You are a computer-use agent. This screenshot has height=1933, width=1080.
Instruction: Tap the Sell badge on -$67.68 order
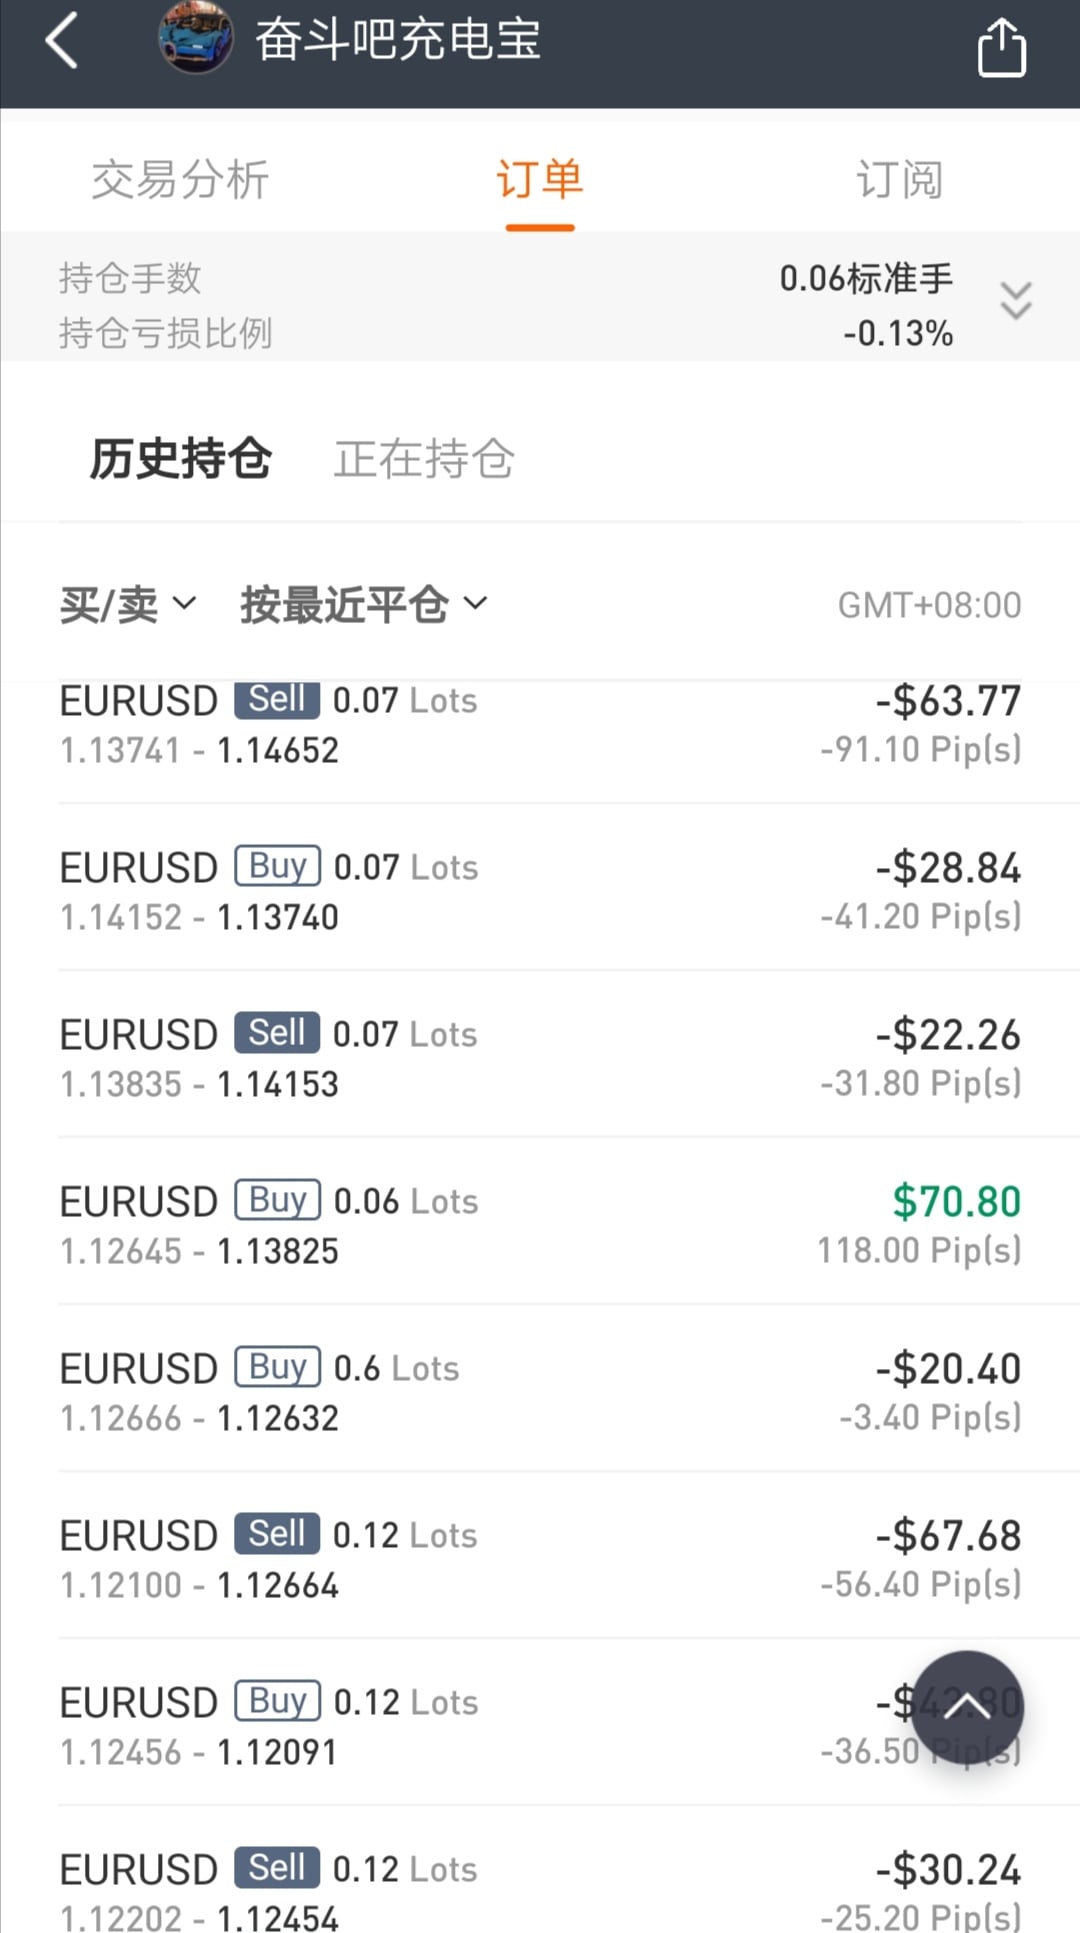click(x=277, y=1533)
